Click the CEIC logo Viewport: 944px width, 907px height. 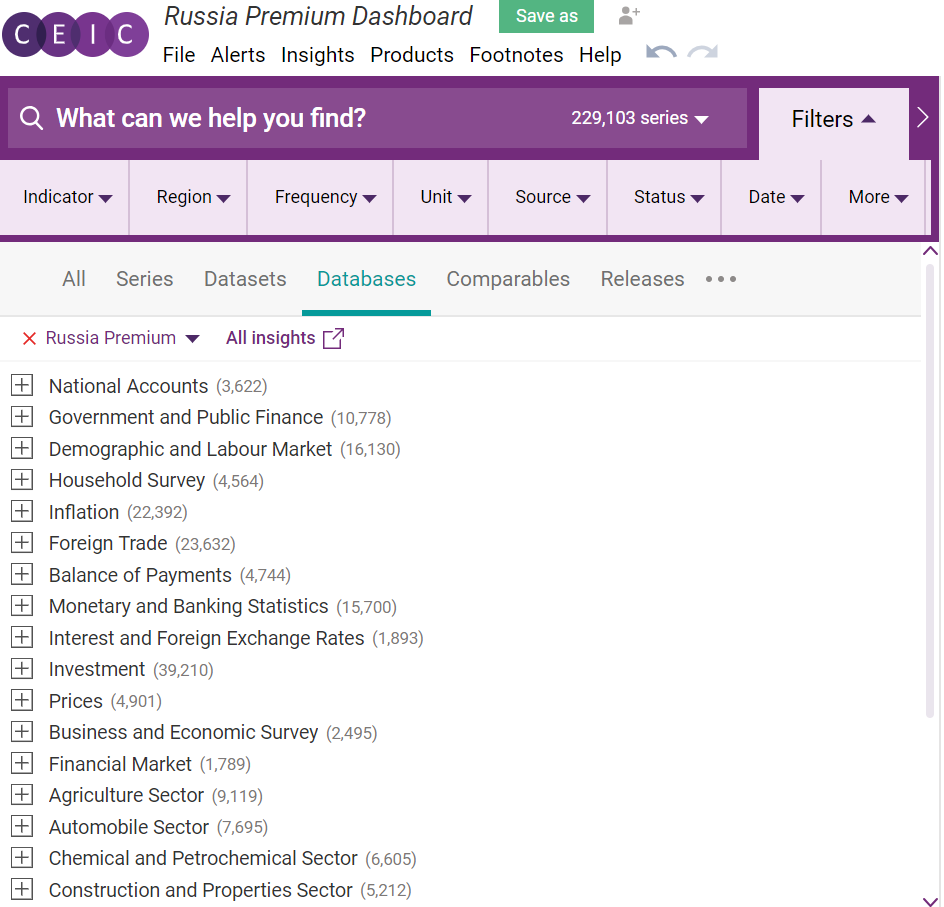tap(75, 34)
